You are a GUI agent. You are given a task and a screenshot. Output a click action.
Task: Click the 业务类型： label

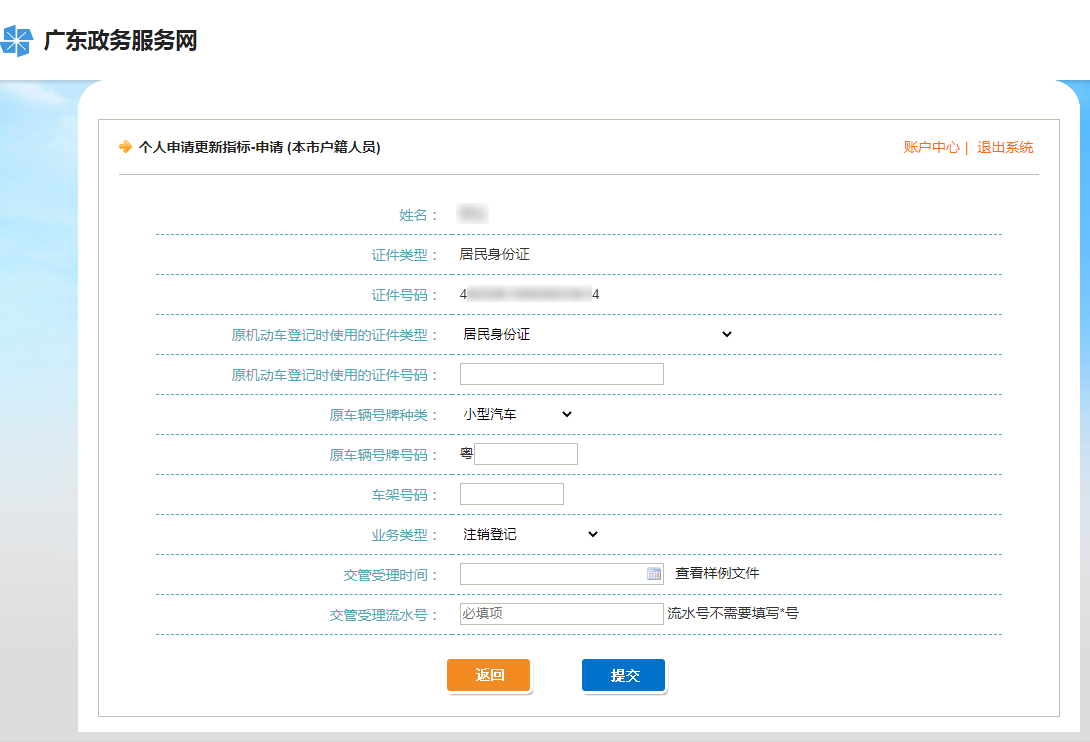405,535
